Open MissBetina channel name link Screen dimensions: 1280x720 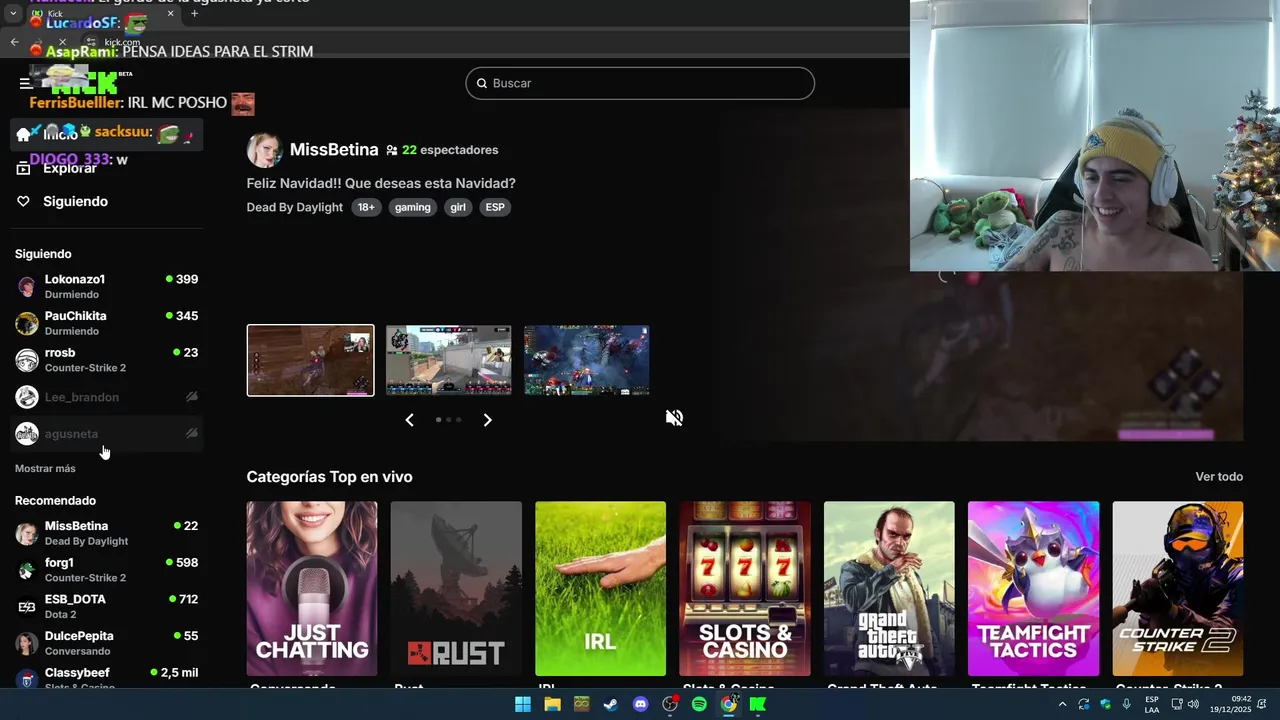coord(334,150)
